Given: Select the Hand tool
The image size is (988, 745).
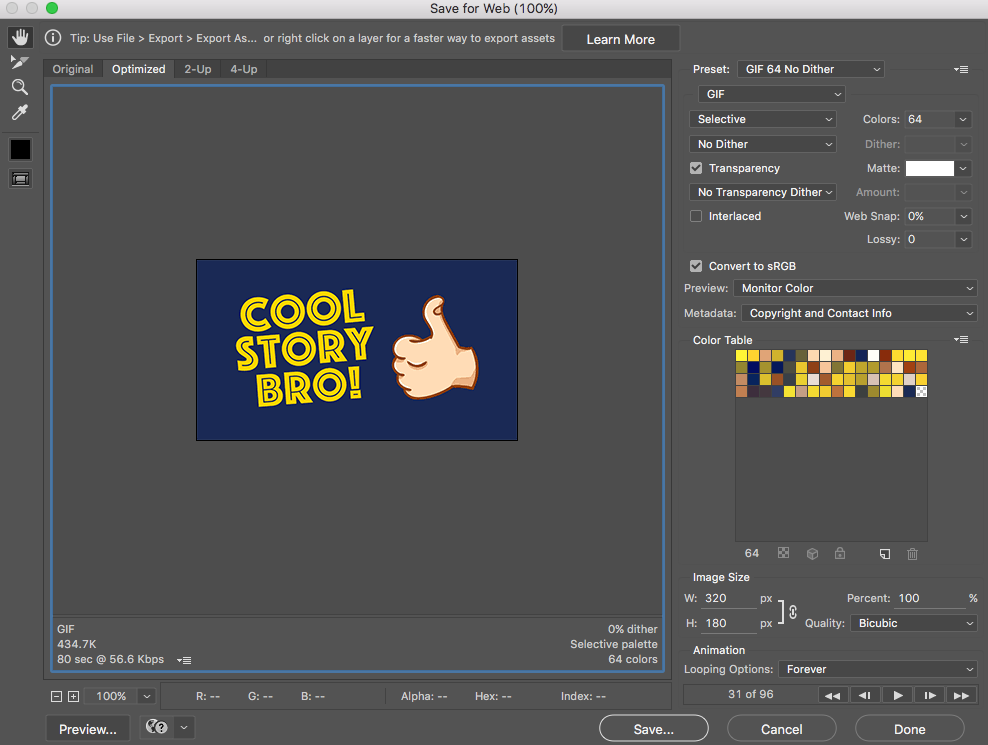Looking at the screenshot, I should point(20,36).
